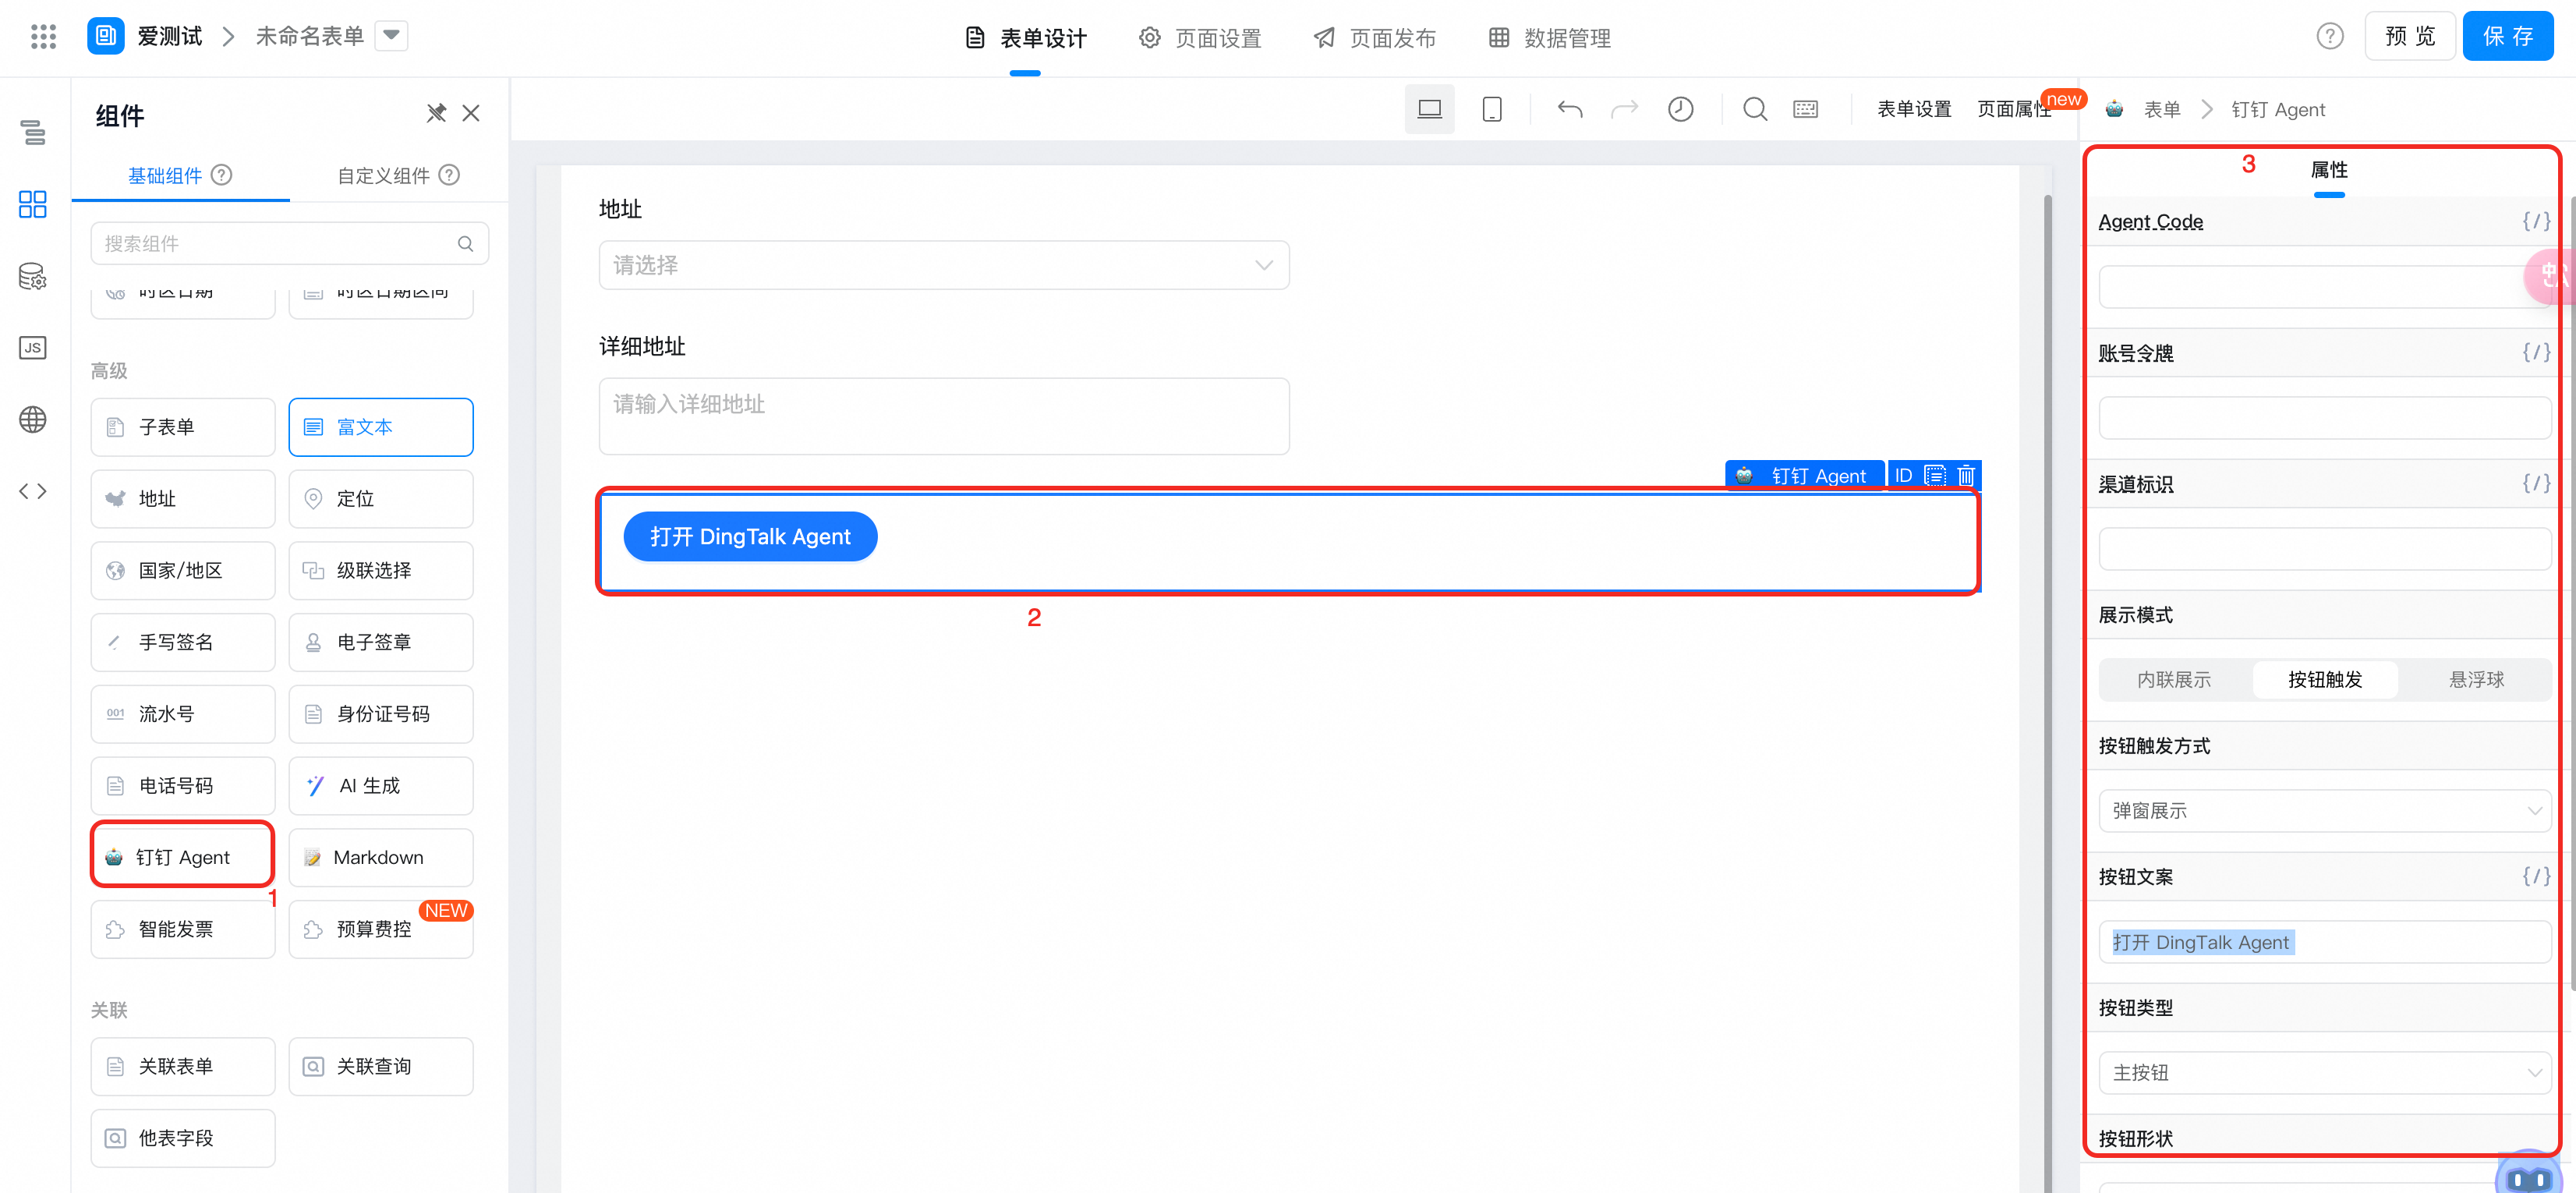Select the 富文本 component
Screen dimensions: 2576x1193
[381, 427]
